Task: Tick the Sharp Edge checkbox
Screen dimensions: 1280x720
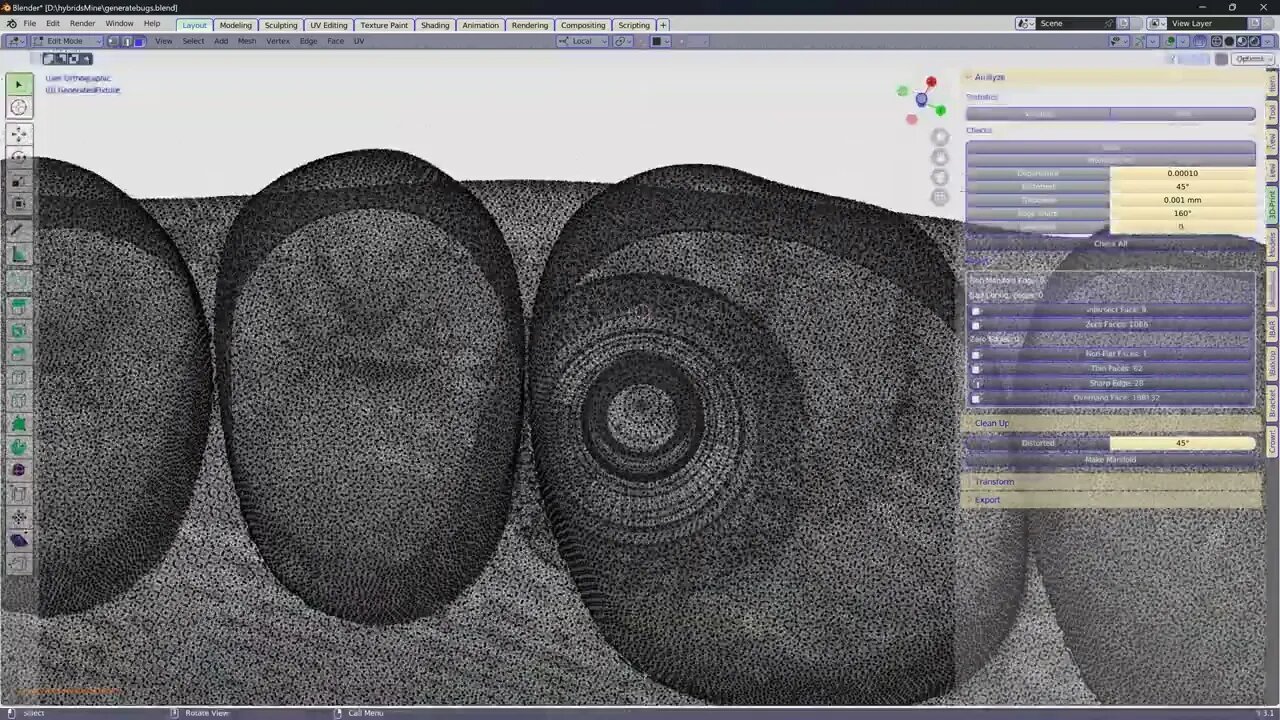Action: click(x=977, y=383)
